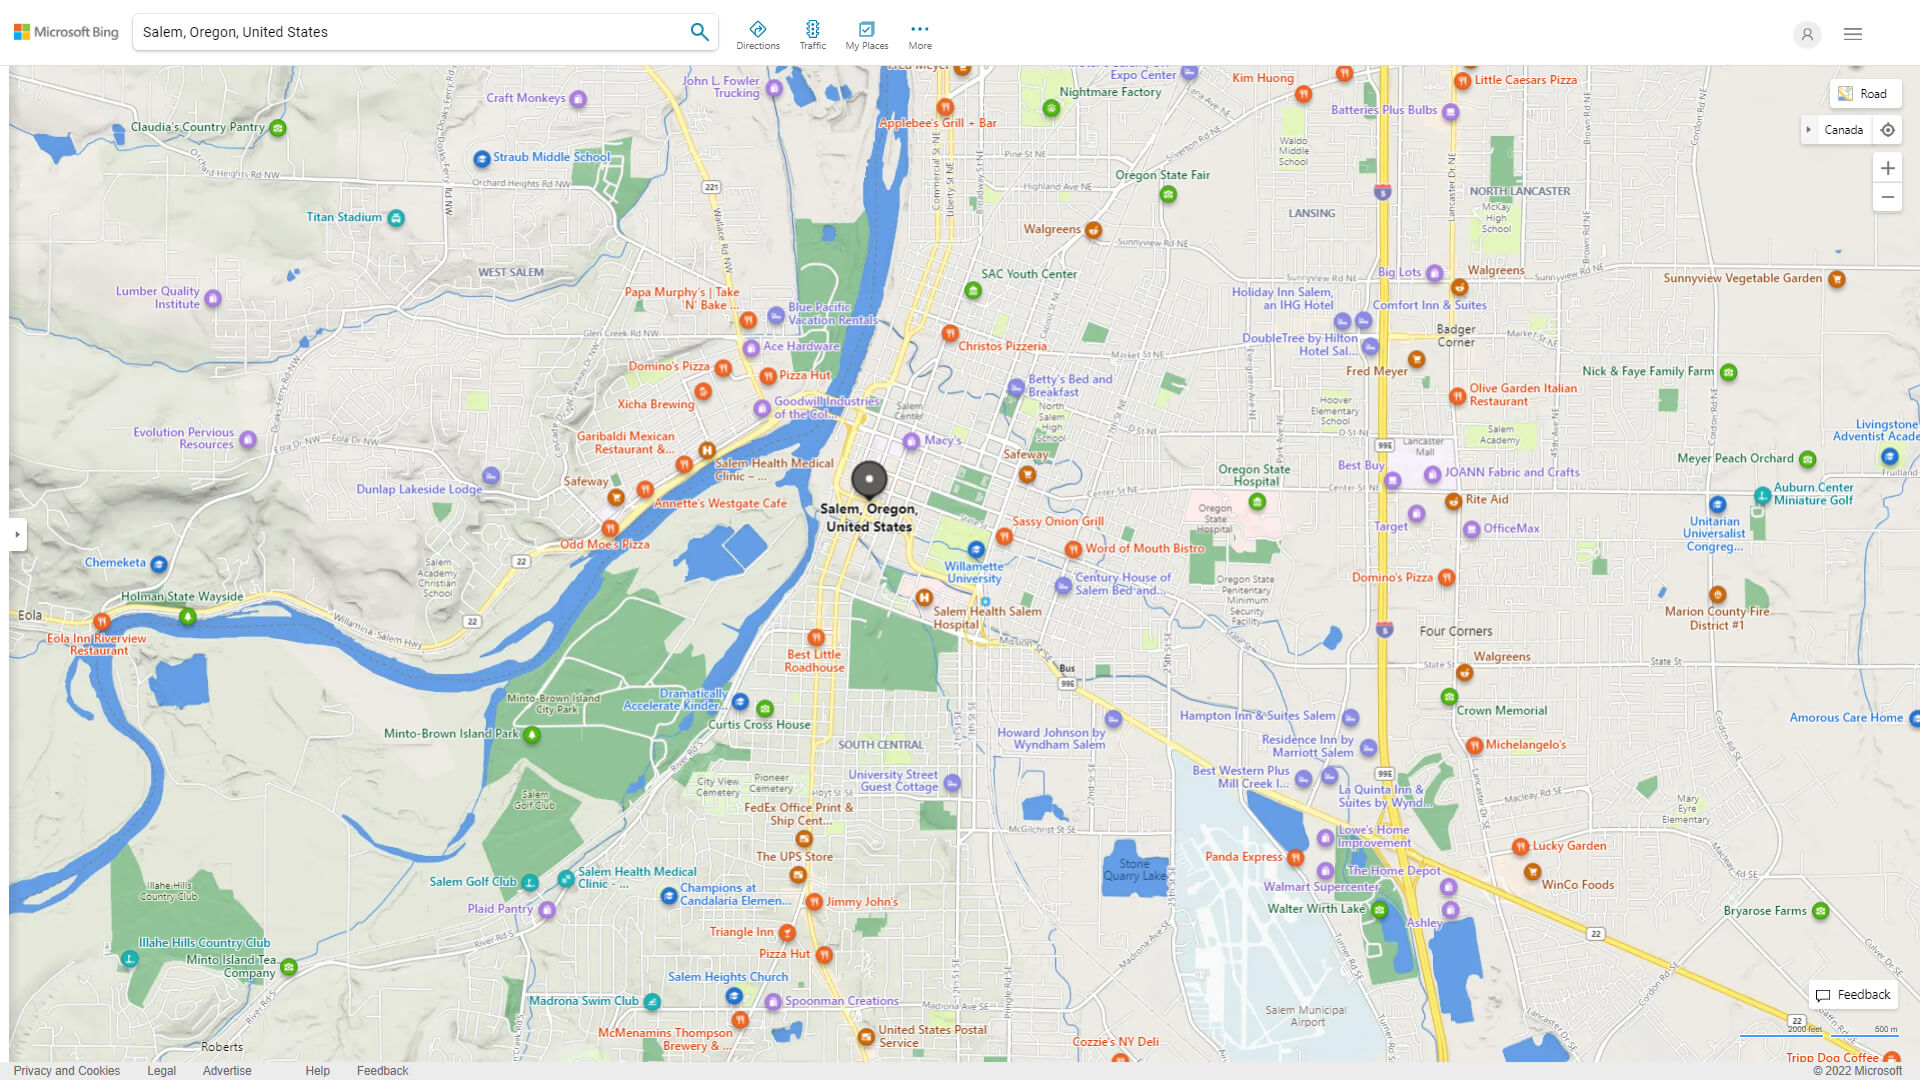The width and height of the screenshot is (1920, 1080).
Task: Select the Minto-Brown Island Park green pin
Action: point(531,734)
